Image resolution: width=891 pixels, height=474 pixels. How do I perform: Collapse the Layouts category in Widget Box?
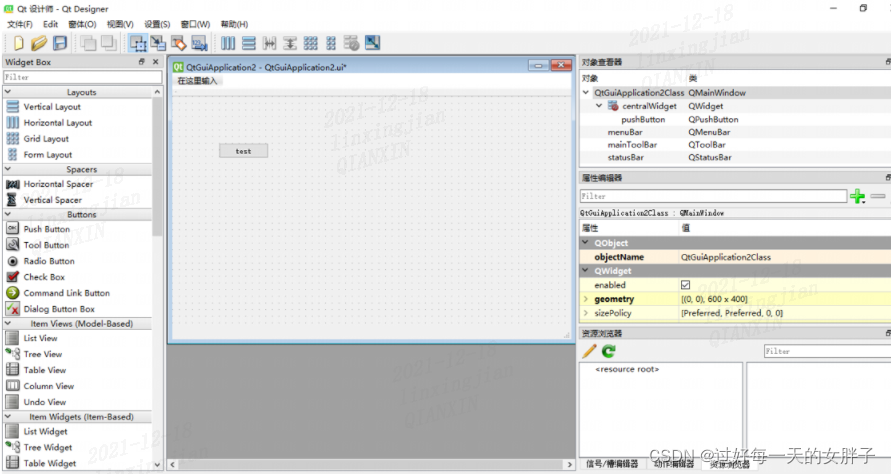click(8, 92)
